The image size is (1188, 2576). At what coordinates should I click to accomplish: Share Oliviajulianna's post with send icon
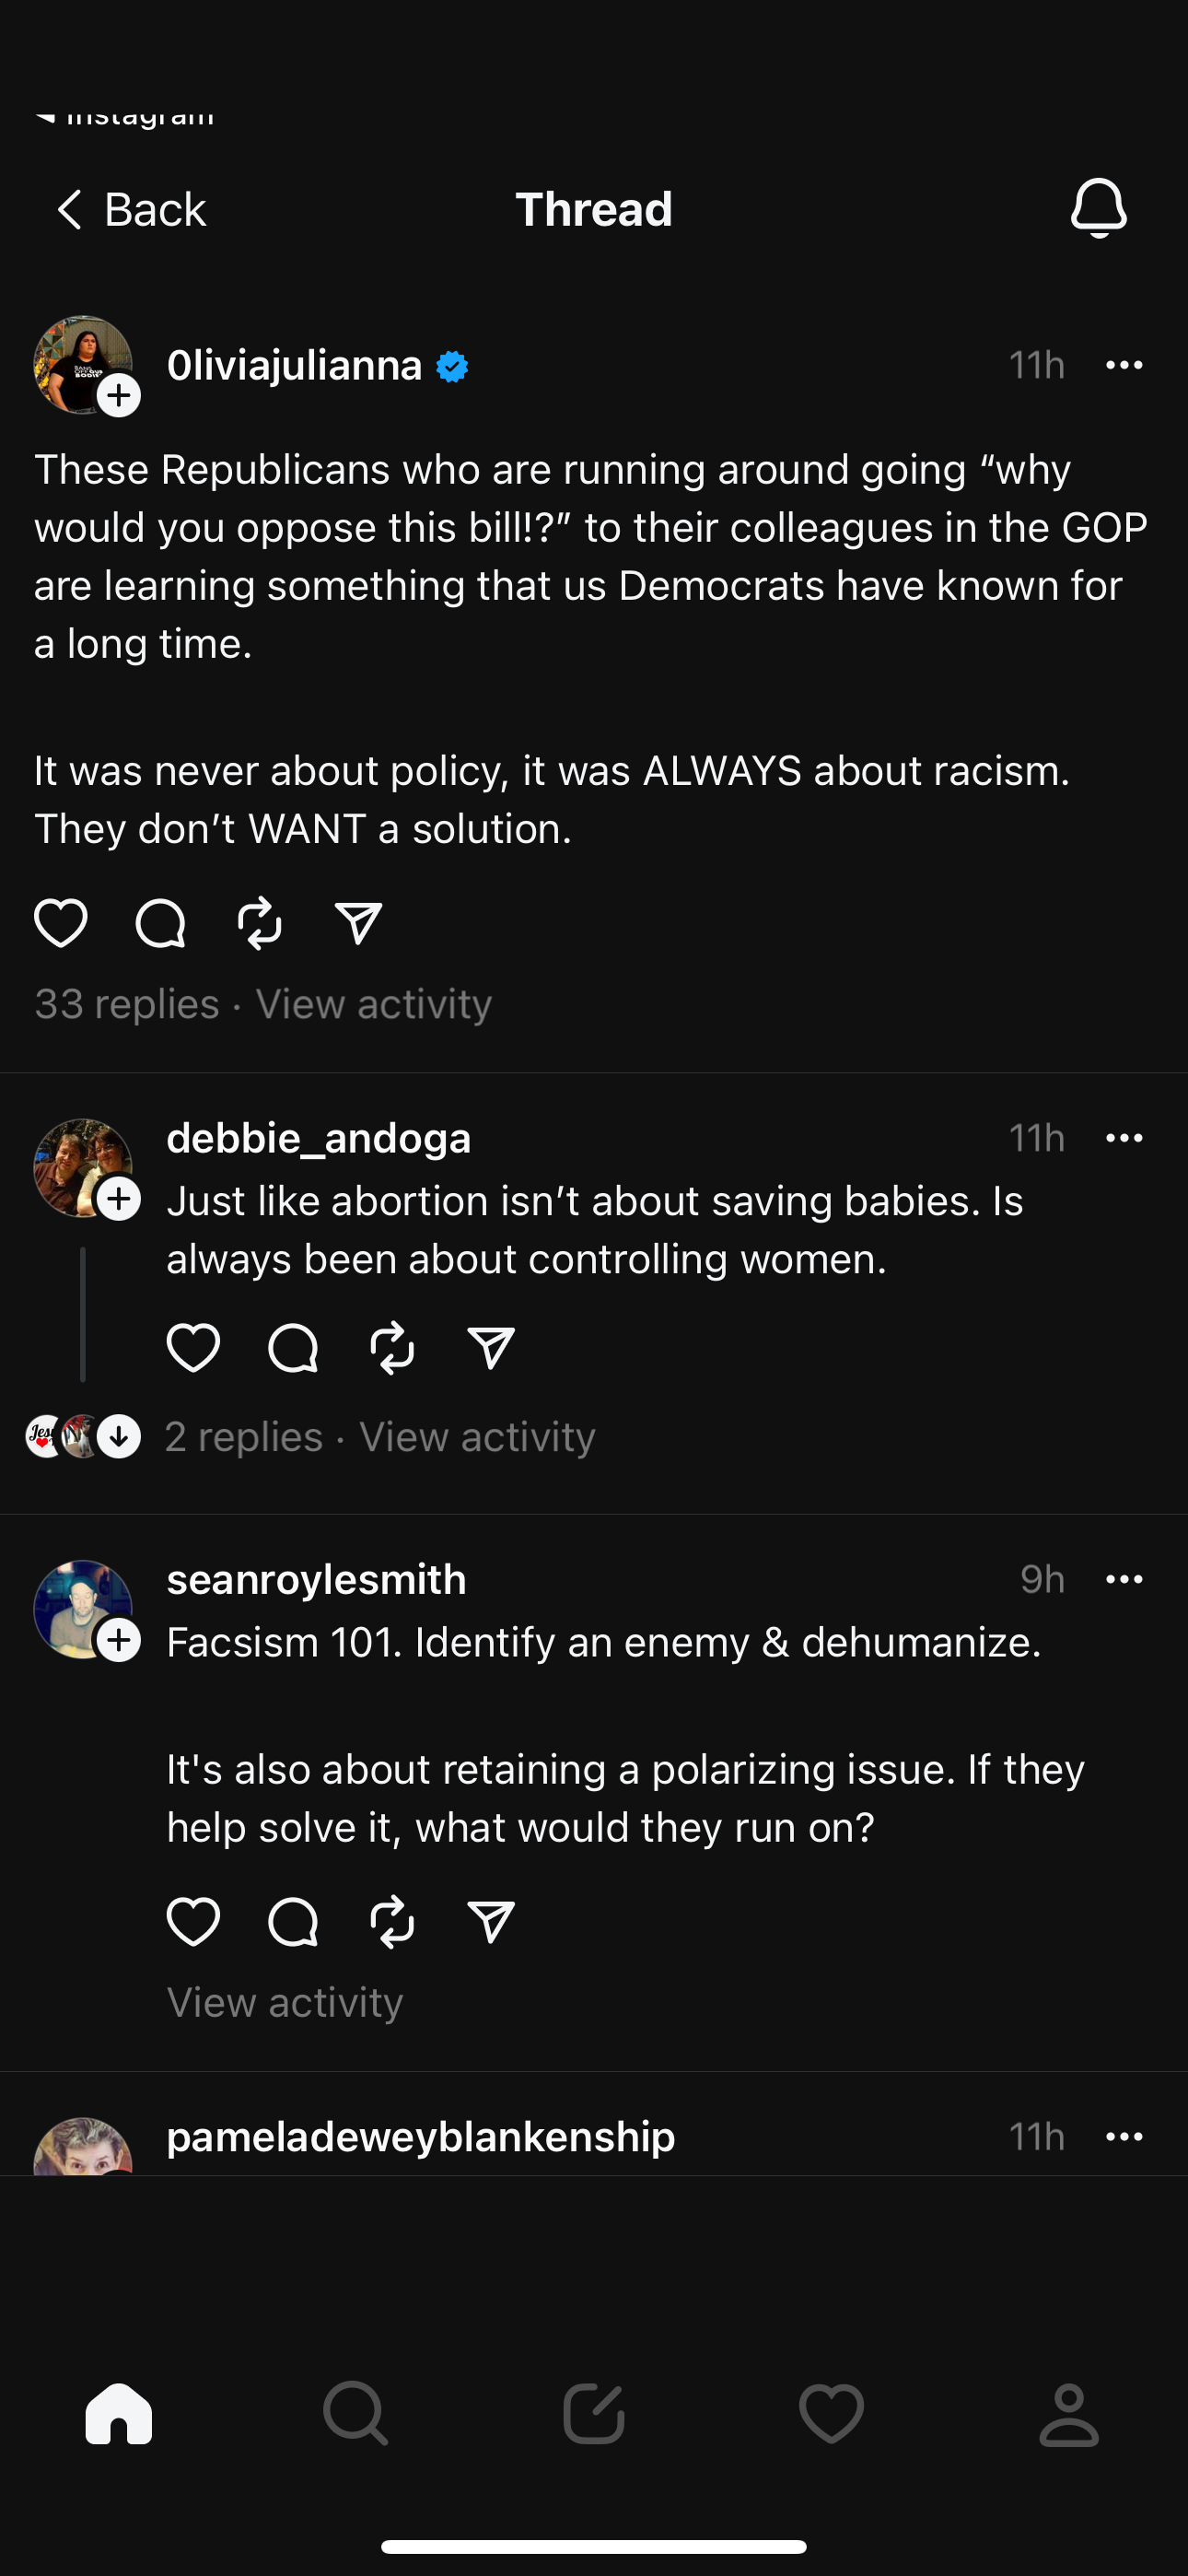coord(358,922)
